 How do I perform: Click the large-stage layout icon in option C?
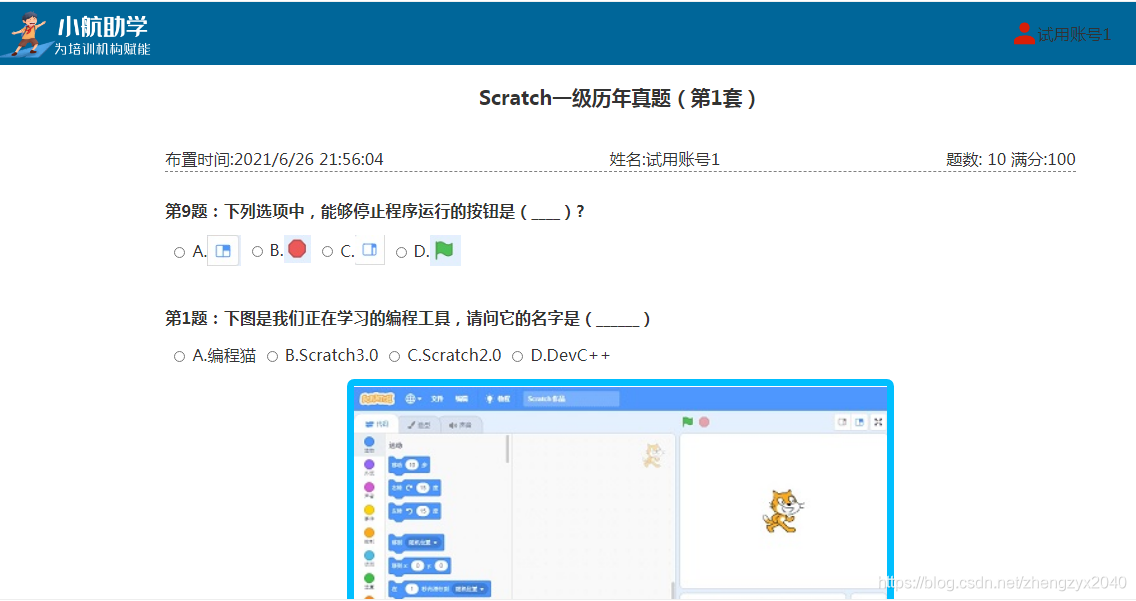[369, 250]
